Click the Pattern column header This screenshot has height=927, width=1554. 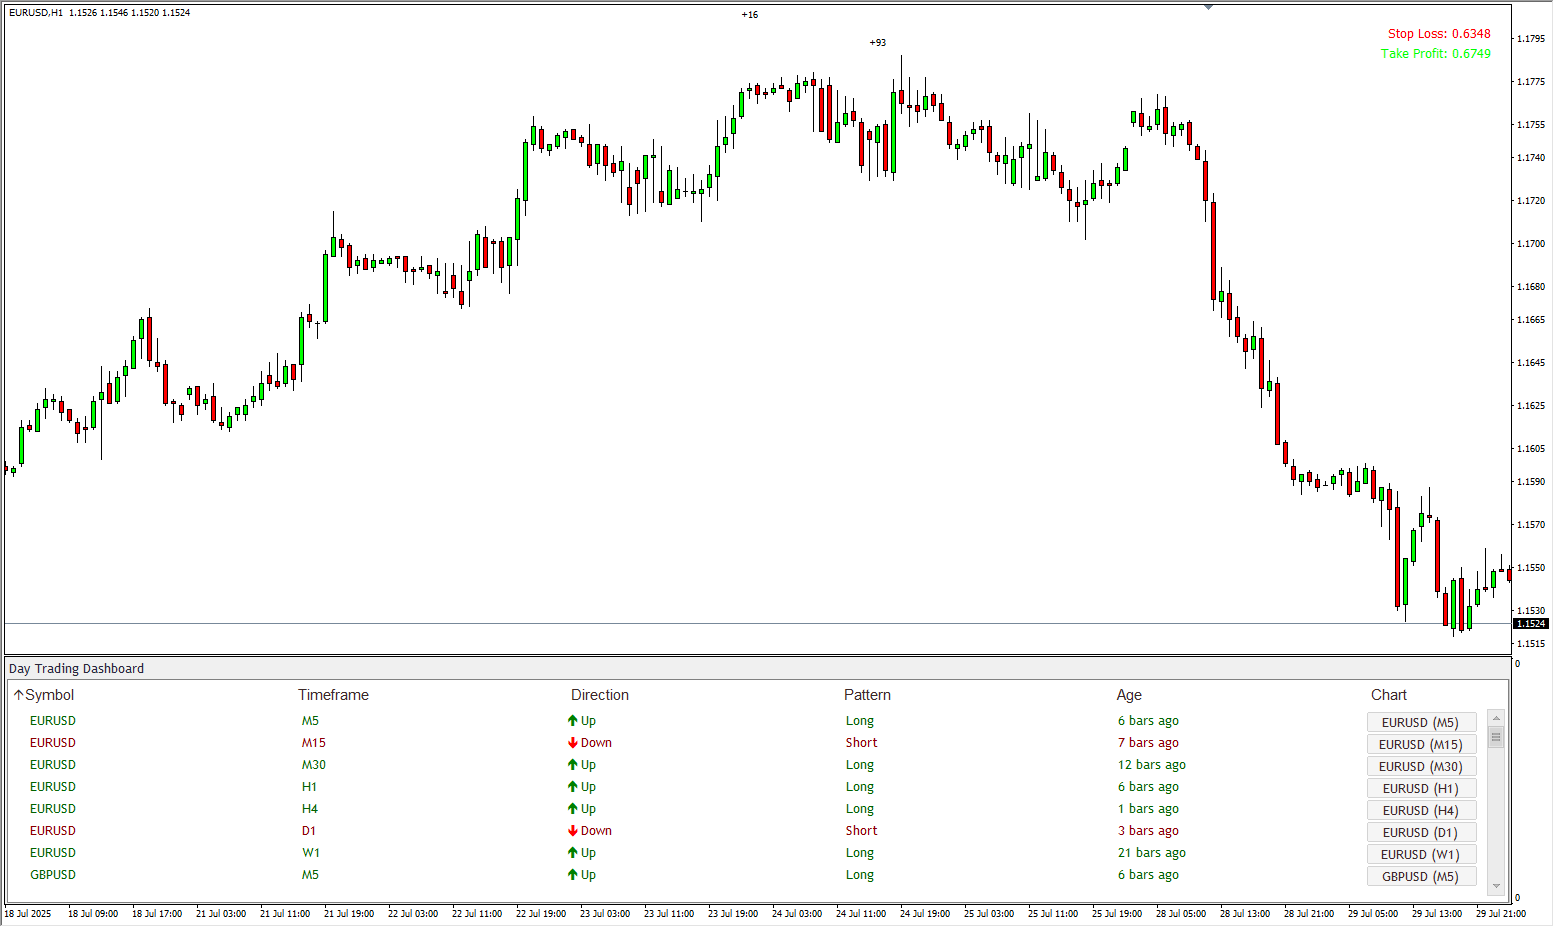pos(867,695)
